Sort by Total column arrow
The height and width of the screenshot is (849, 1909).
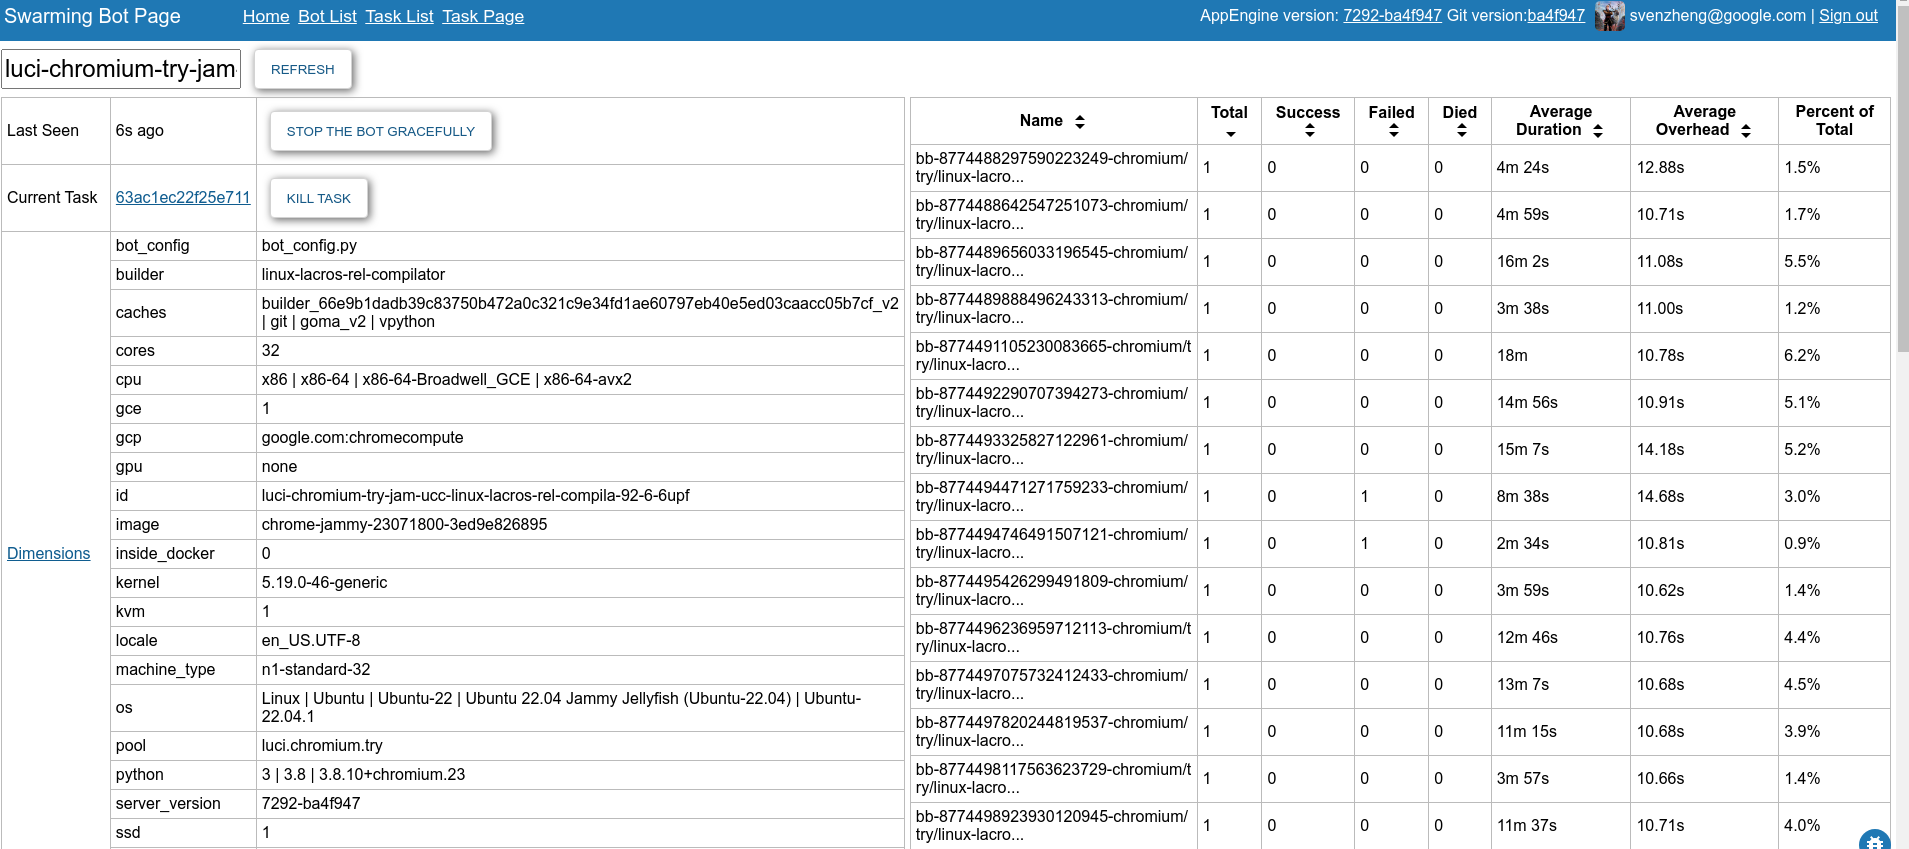click(x=1230, y=133)
